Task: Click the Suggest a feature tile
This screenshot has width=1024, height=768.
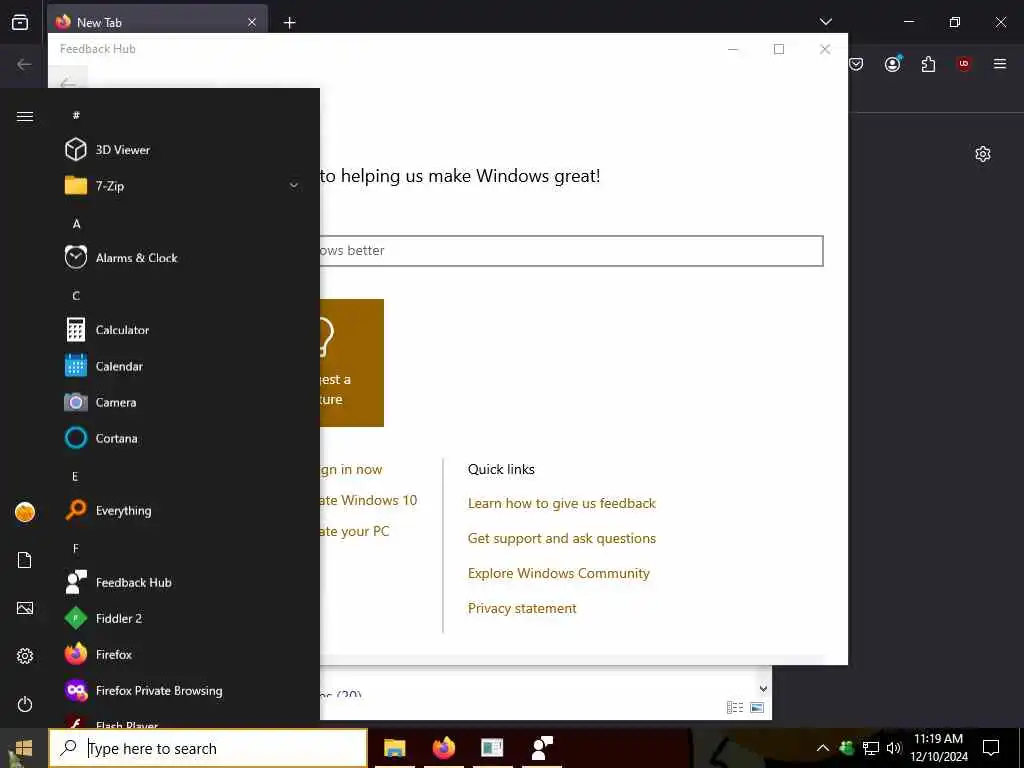Action: 352,363
